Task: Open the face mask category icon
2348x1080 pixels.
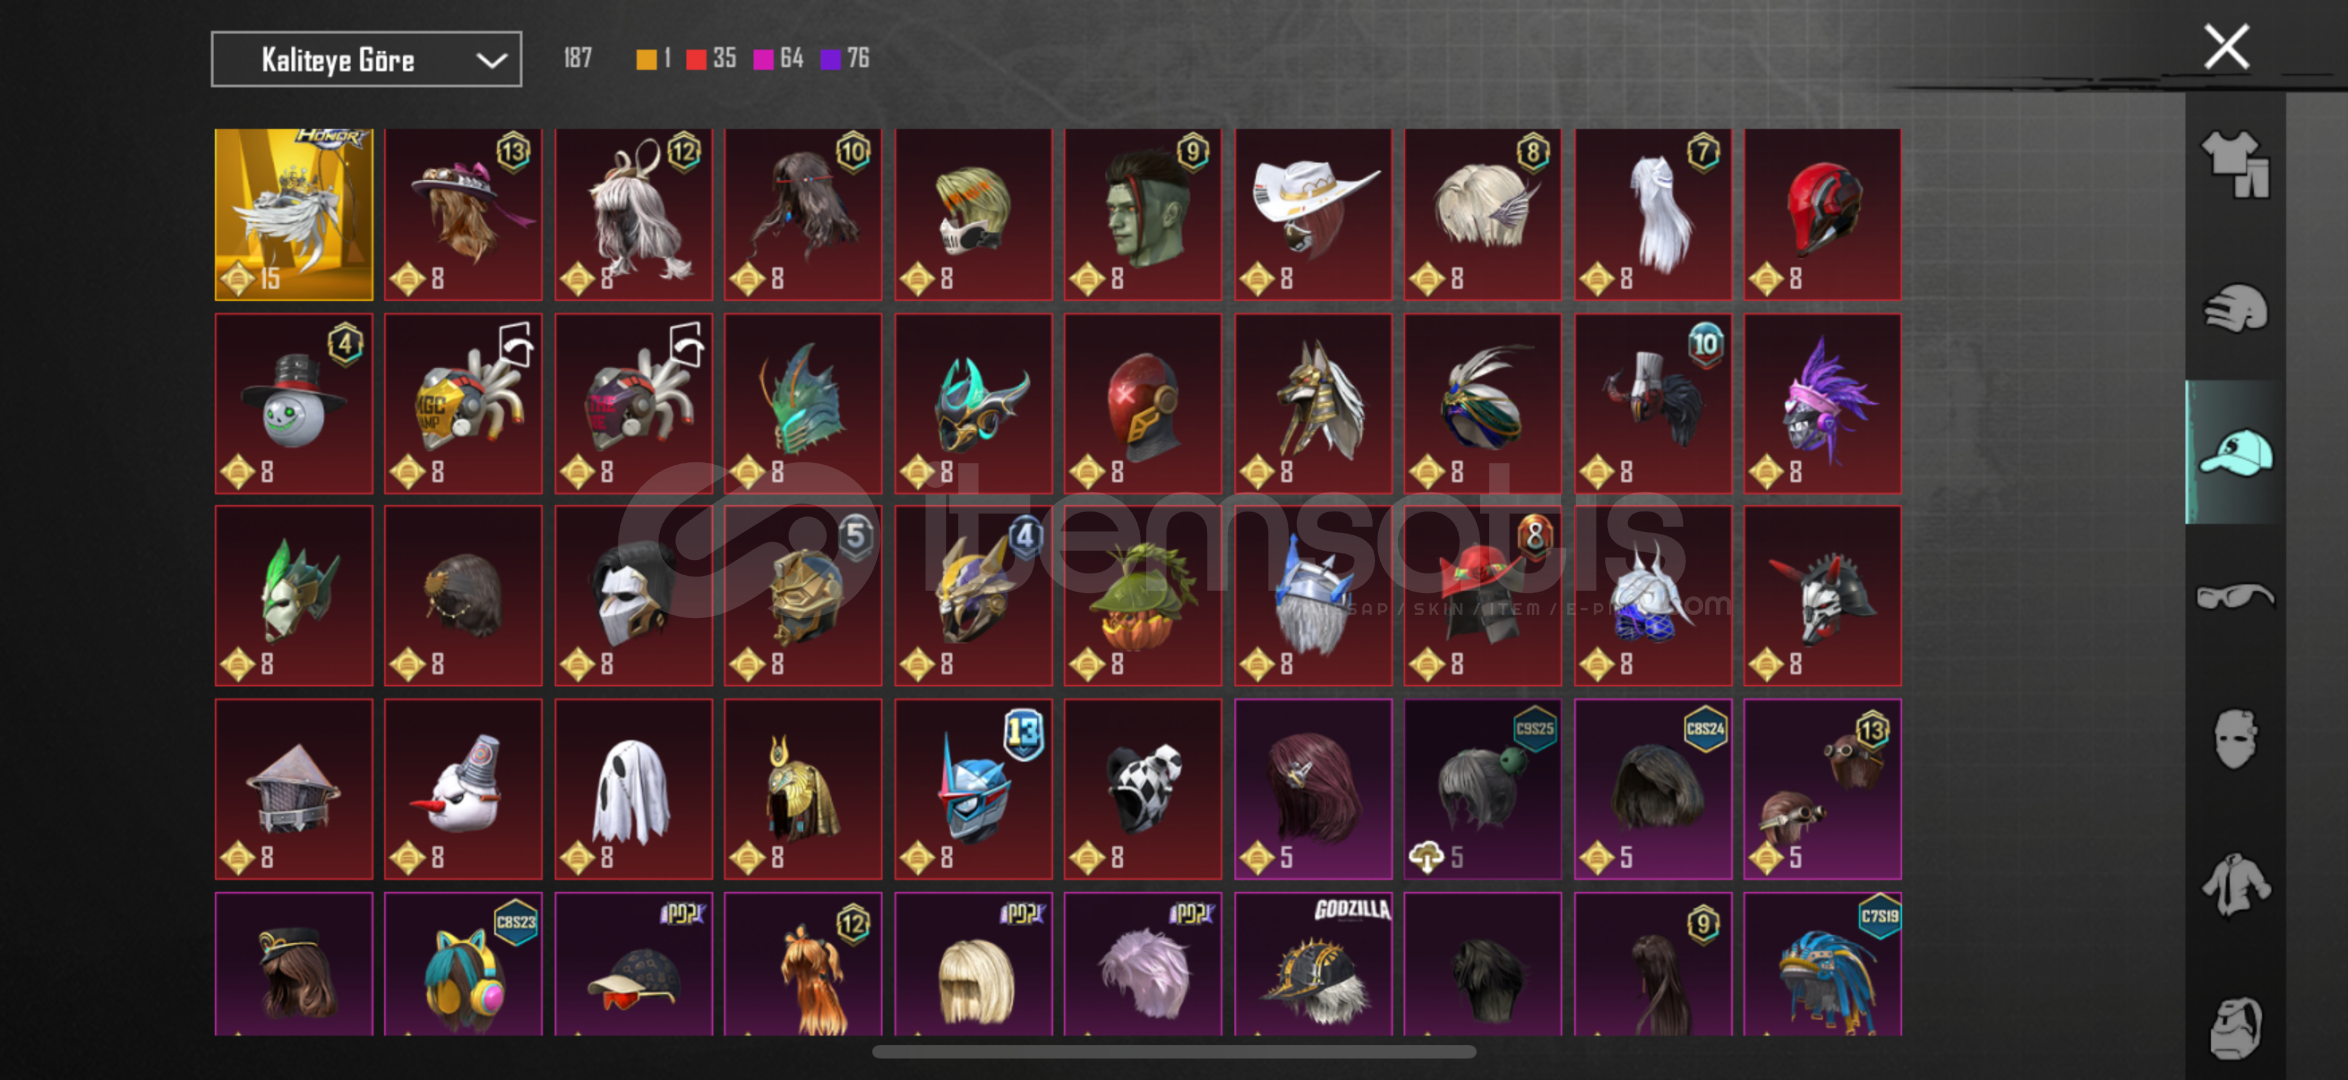Action: click(x=2236, y=740)
